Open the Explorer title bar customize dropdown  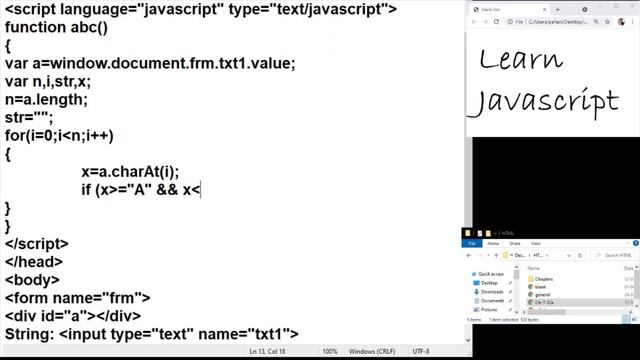click(495, 233)
